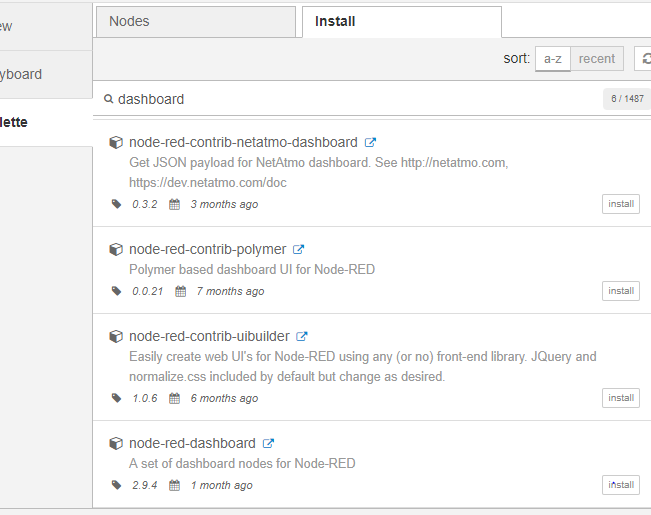Click 'Get JSON payload for NetAtmo' description

[x=319, y=172]
